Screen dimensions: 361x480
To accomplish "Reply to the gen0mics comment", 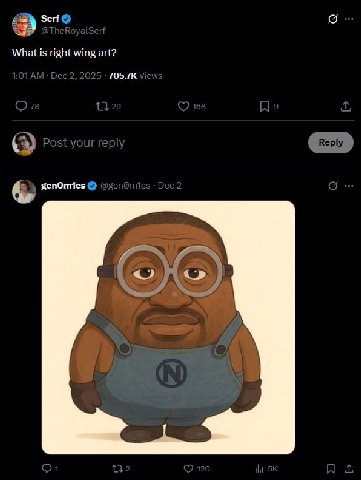I will pyautogui.click(x=47, y=468).
